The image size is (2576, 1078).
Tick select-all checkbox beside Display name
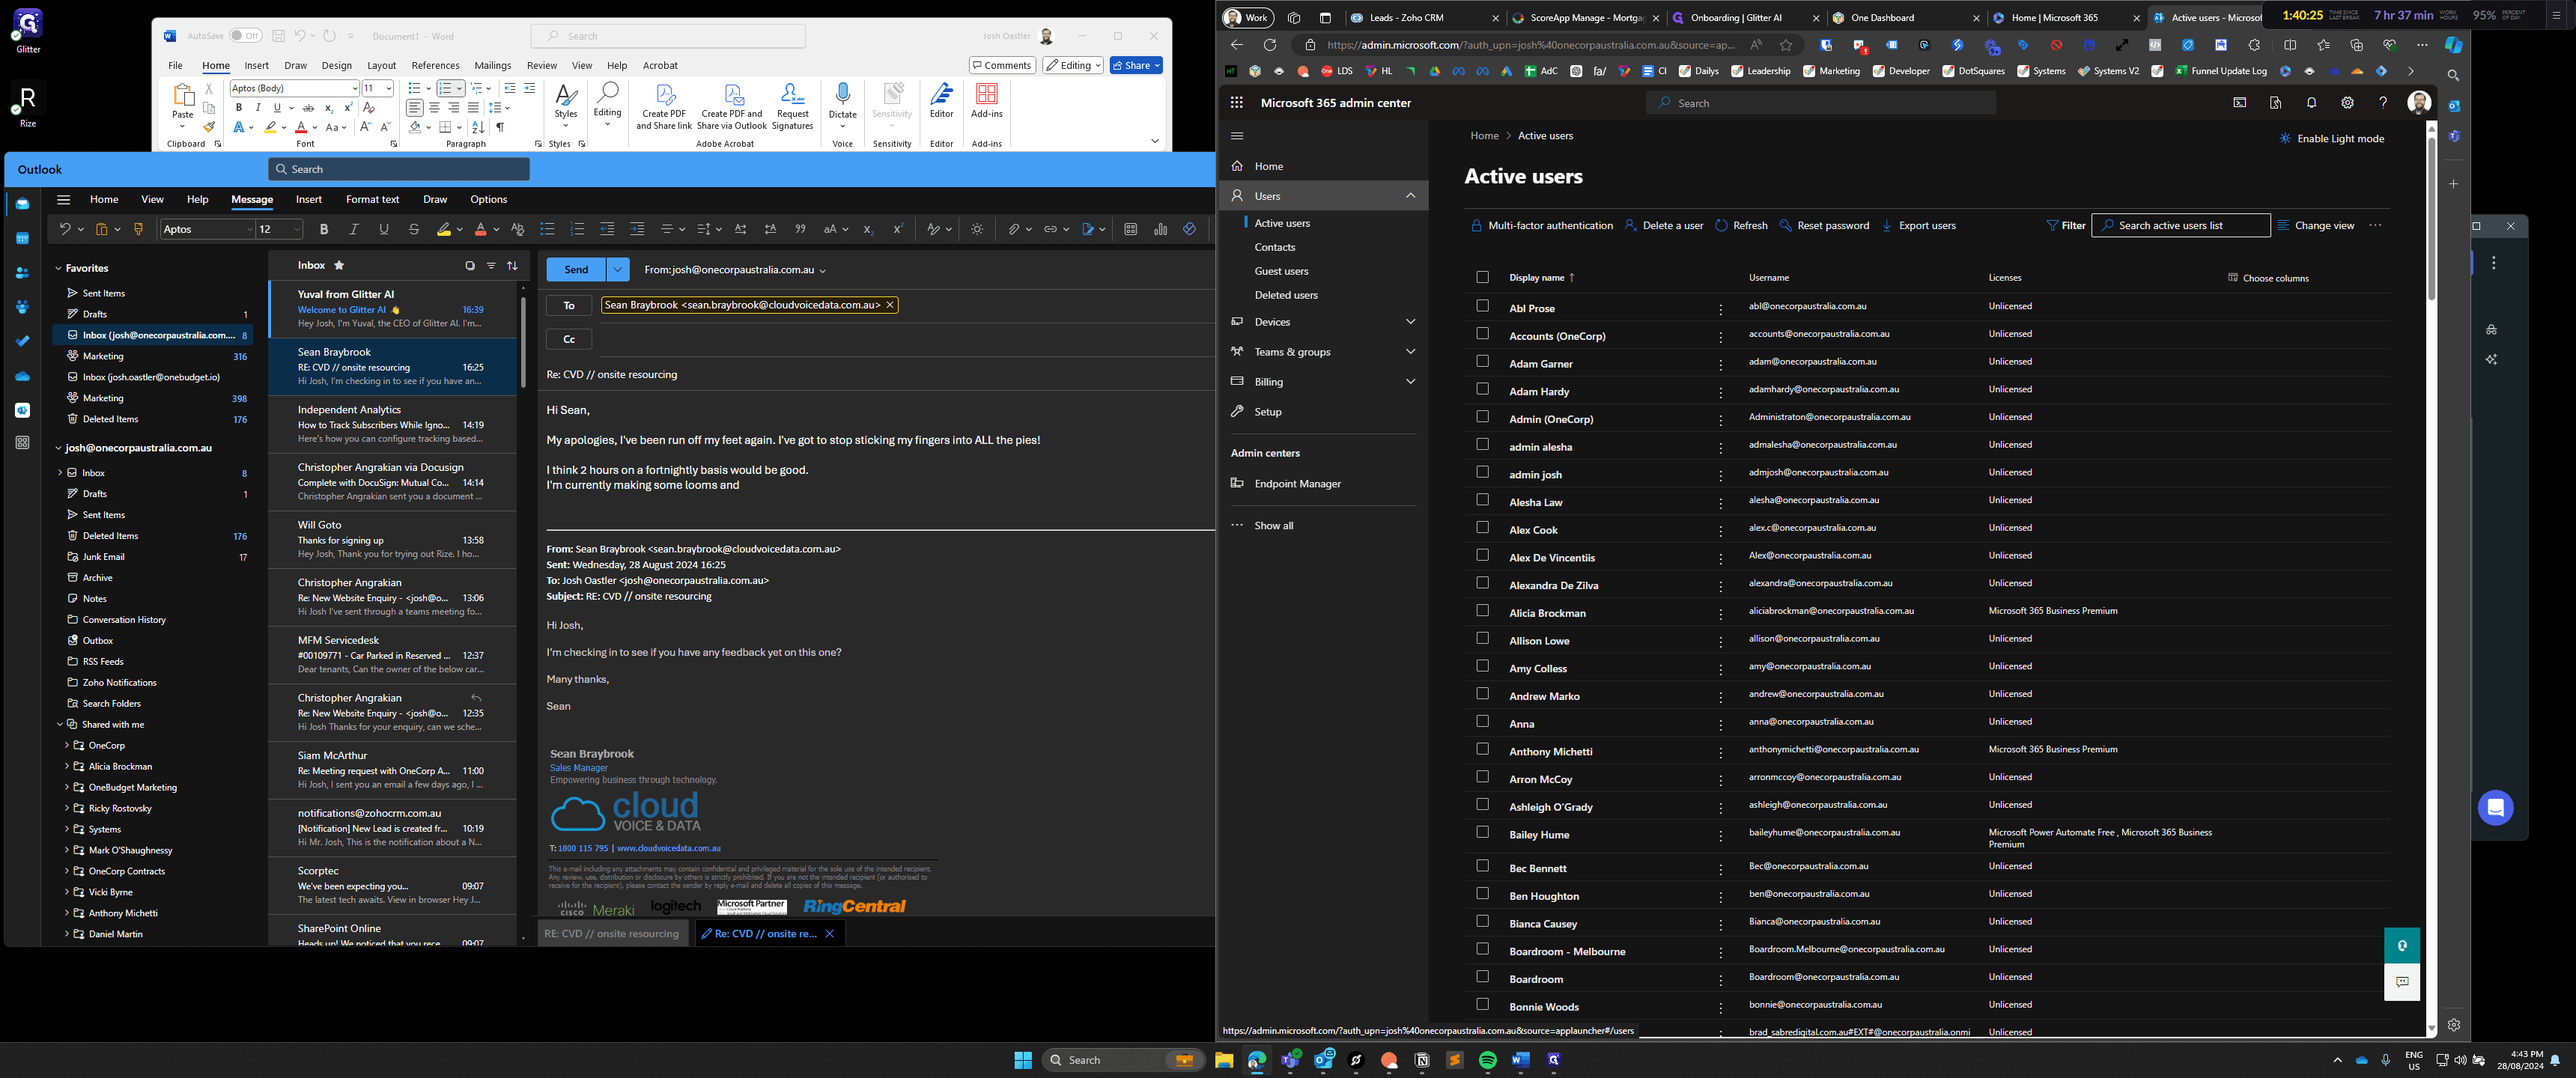click(1482, 277)
